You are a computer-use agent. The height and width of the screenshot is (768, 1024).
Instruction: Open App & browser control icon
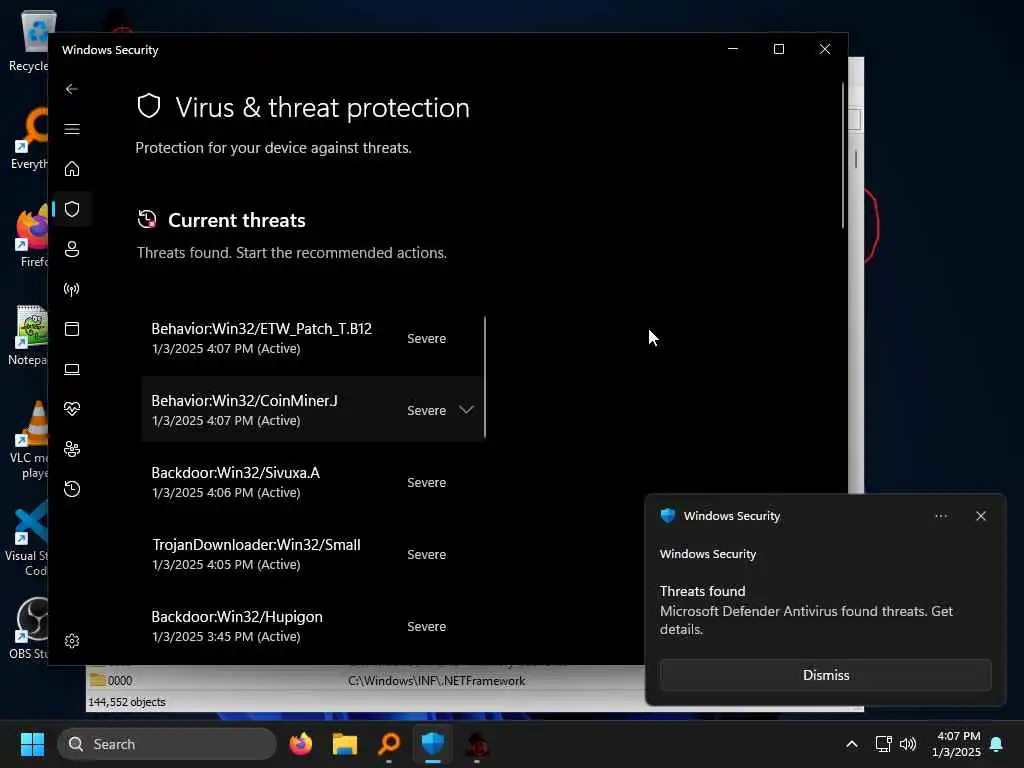72,328
